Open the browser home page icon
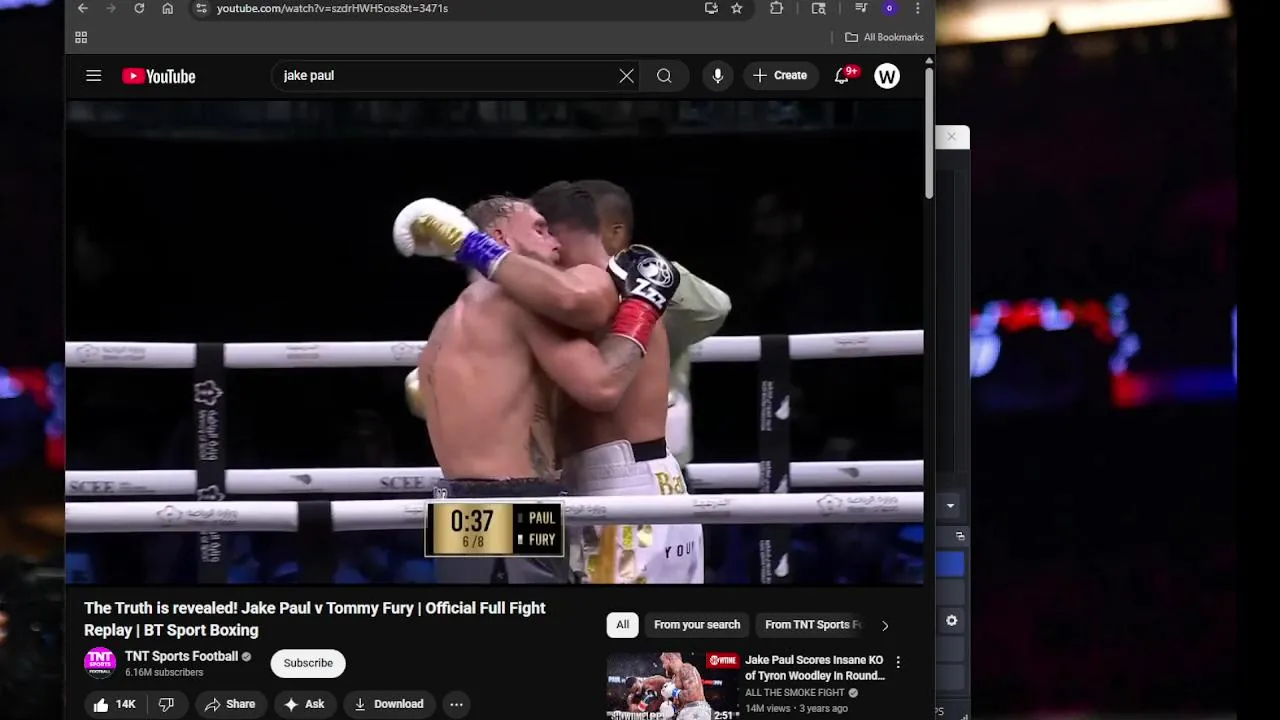Image resolution: width=1280 pixels, height=720 pixels. (168, 8)
